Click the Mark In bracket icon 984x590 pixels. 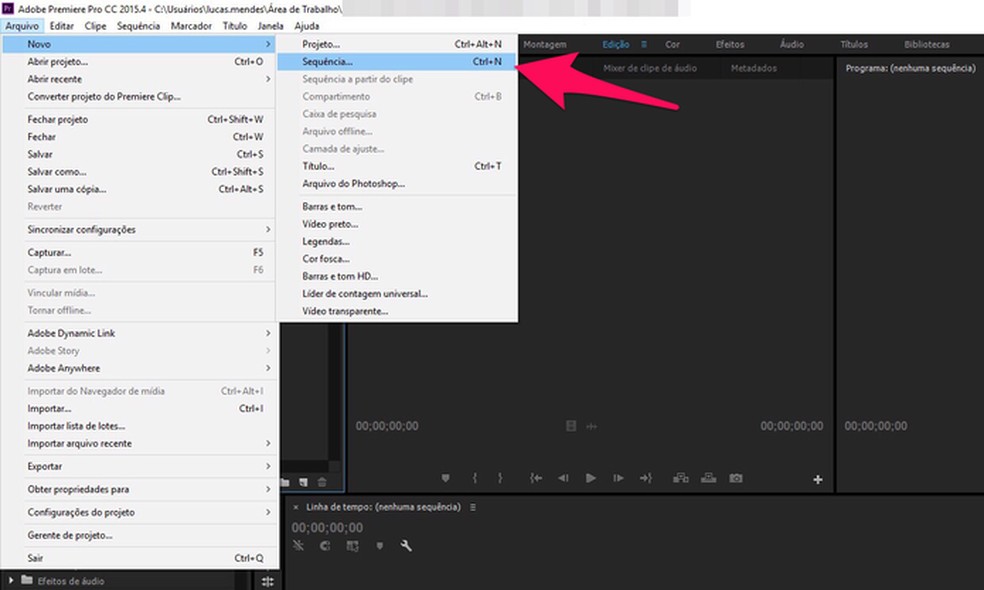tap(474, 479)
